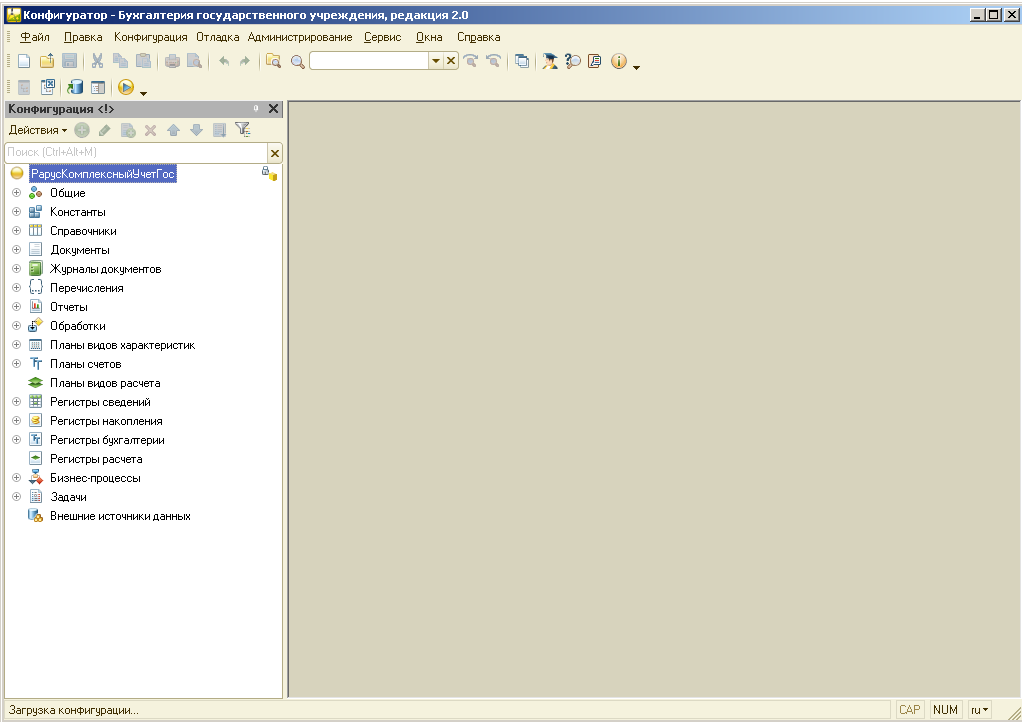Clear the Поиск (Ctrl+Alt+M) field
1022x722 pixels.
(x=275, y=153)
